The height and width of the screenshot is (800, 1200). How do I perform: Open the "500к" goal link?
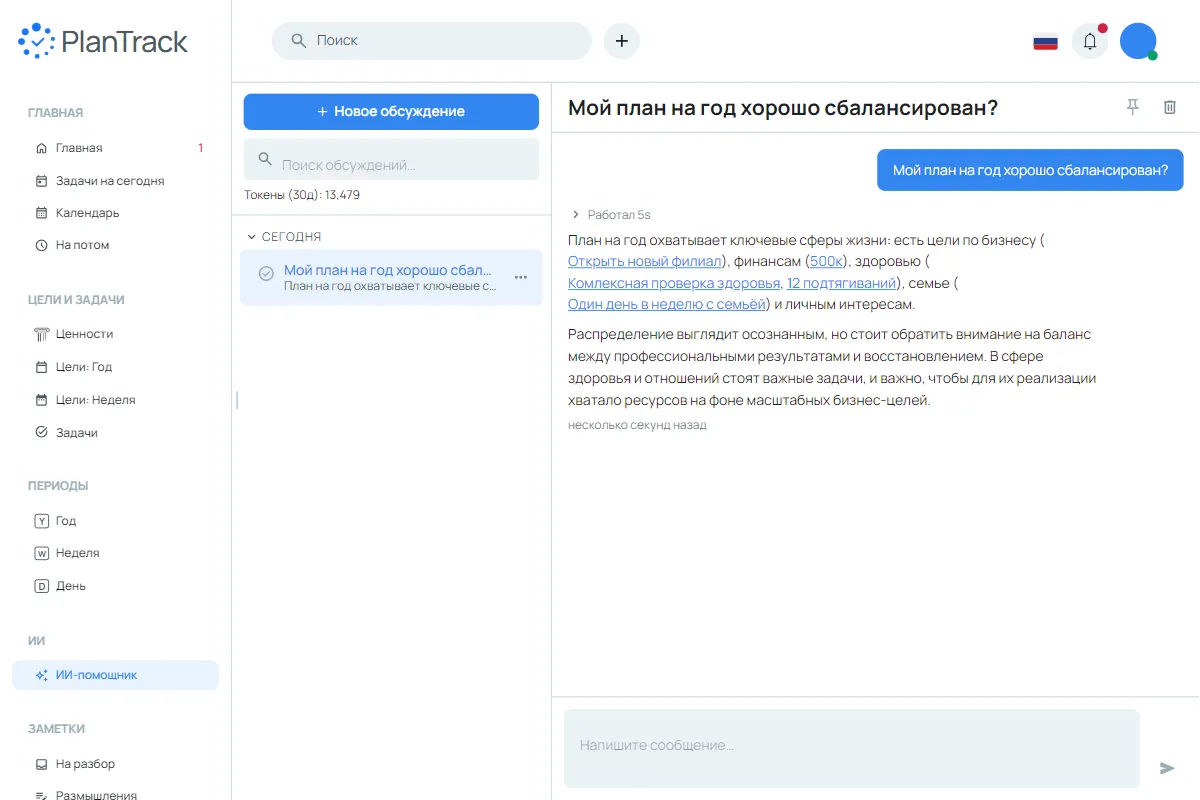pyautogui.click(x=827, y=262)
